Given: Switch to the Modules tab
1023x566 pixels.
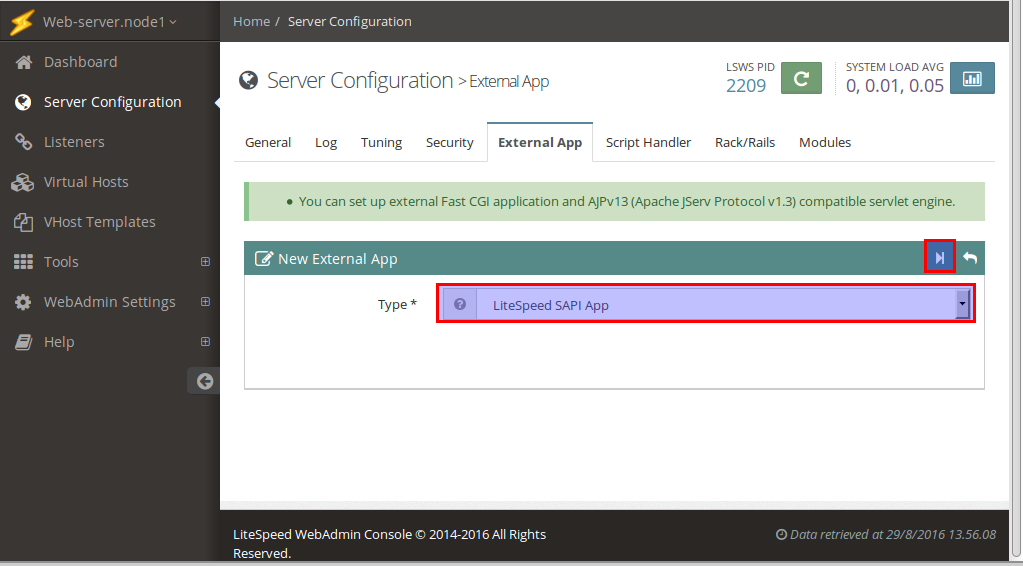Looking at the screenshot, I should click(825, 143).
